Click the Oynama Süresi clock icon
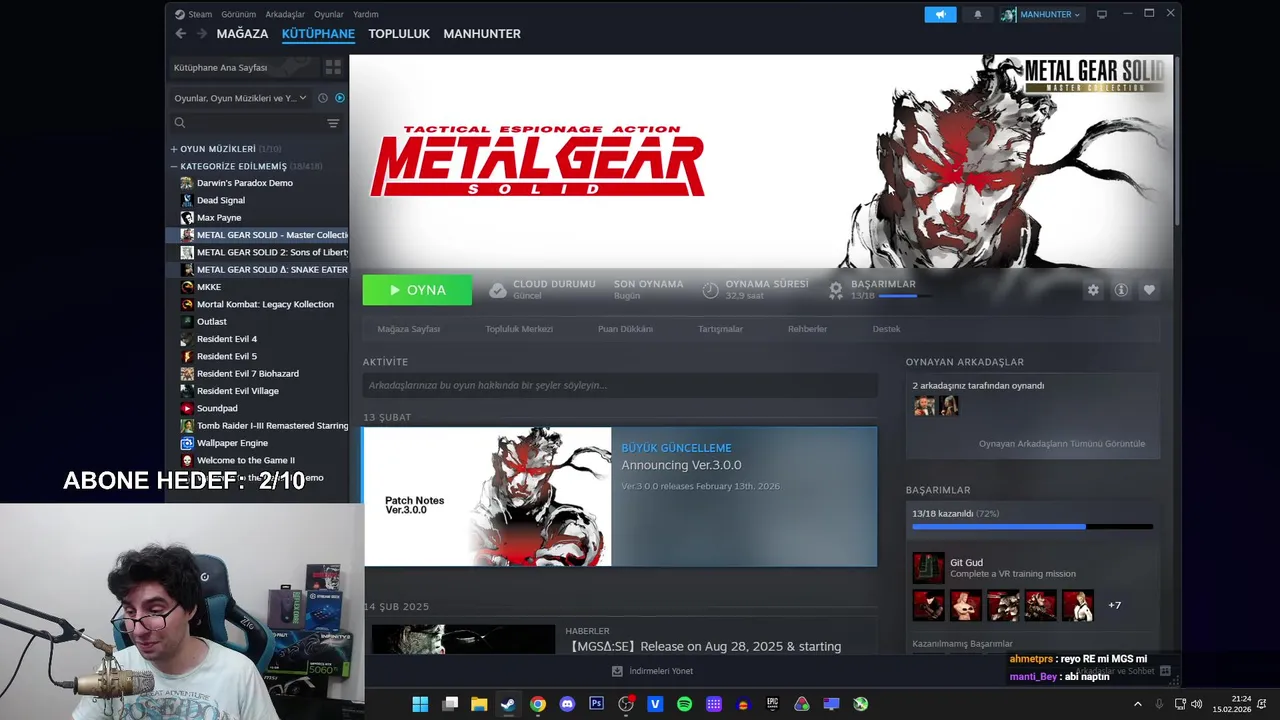The image size is (1280, 720). (710, 290)
